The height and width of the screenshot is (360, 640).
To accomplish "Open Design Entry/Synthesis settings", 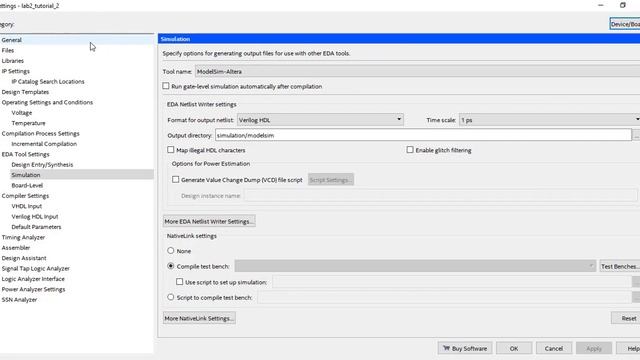I will pyautogui.click(x=42, y=164).
